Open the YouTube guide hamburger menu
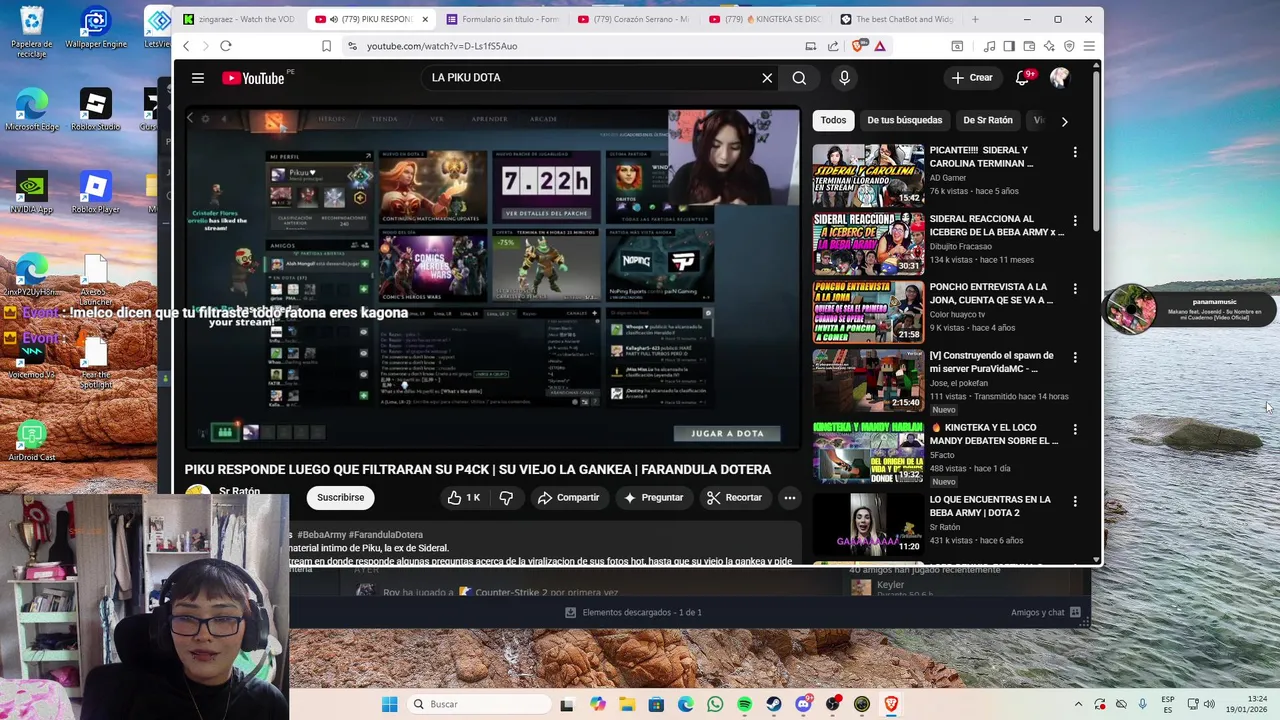 198,78
